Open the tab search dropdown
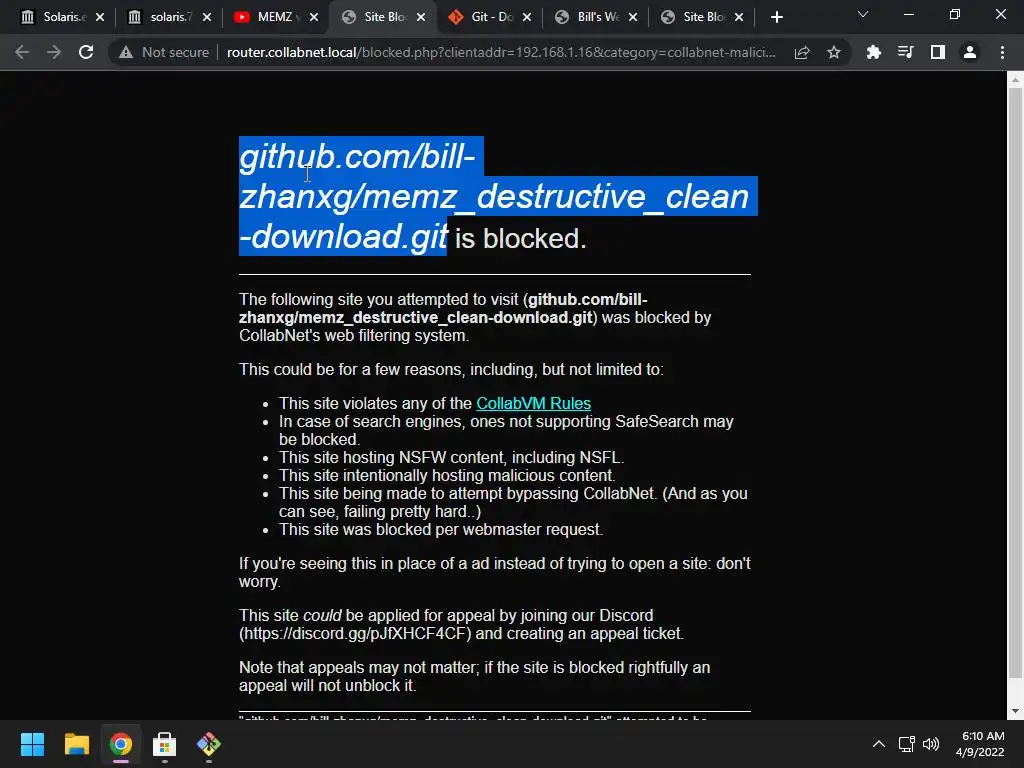The height and width of the screenshot is (768, 1024). click(x=863, y=14)
